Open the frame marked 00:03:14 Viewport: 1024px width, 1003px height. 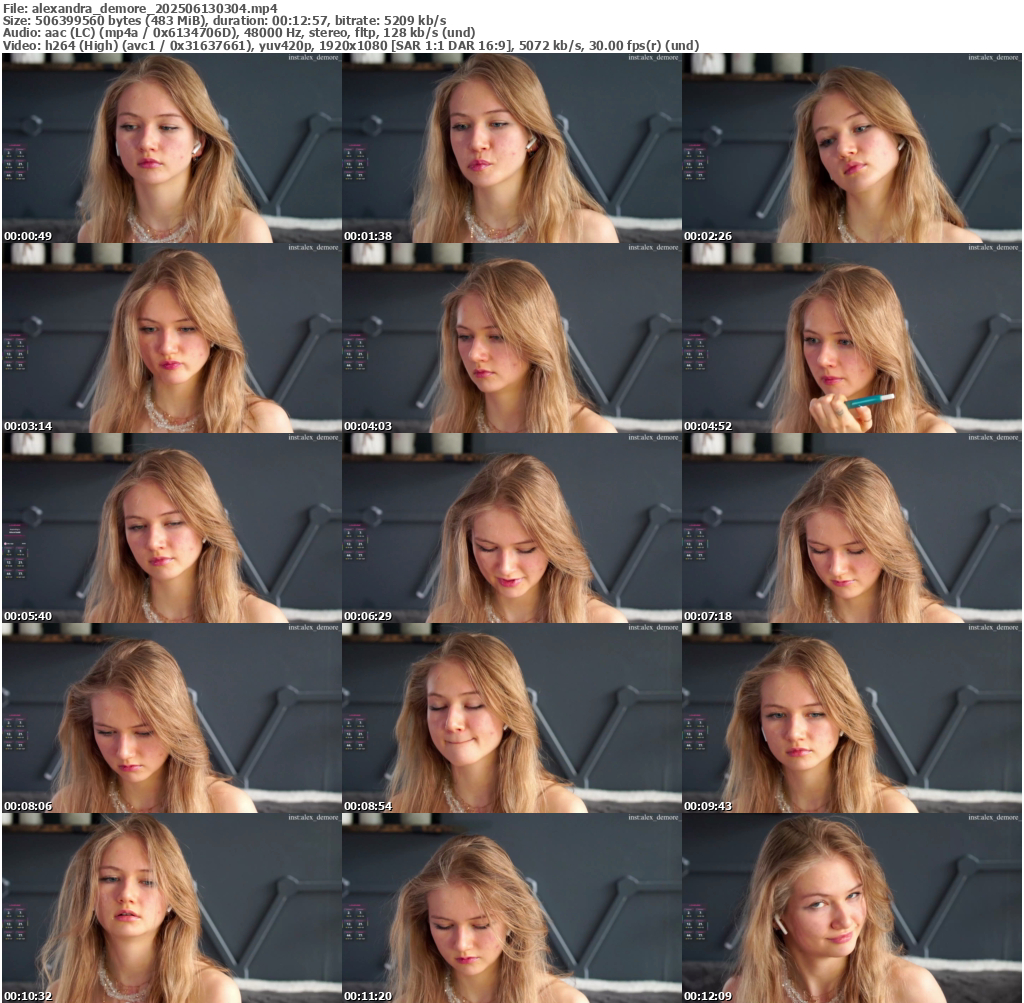pyautogui.click(x=171, y=338)
